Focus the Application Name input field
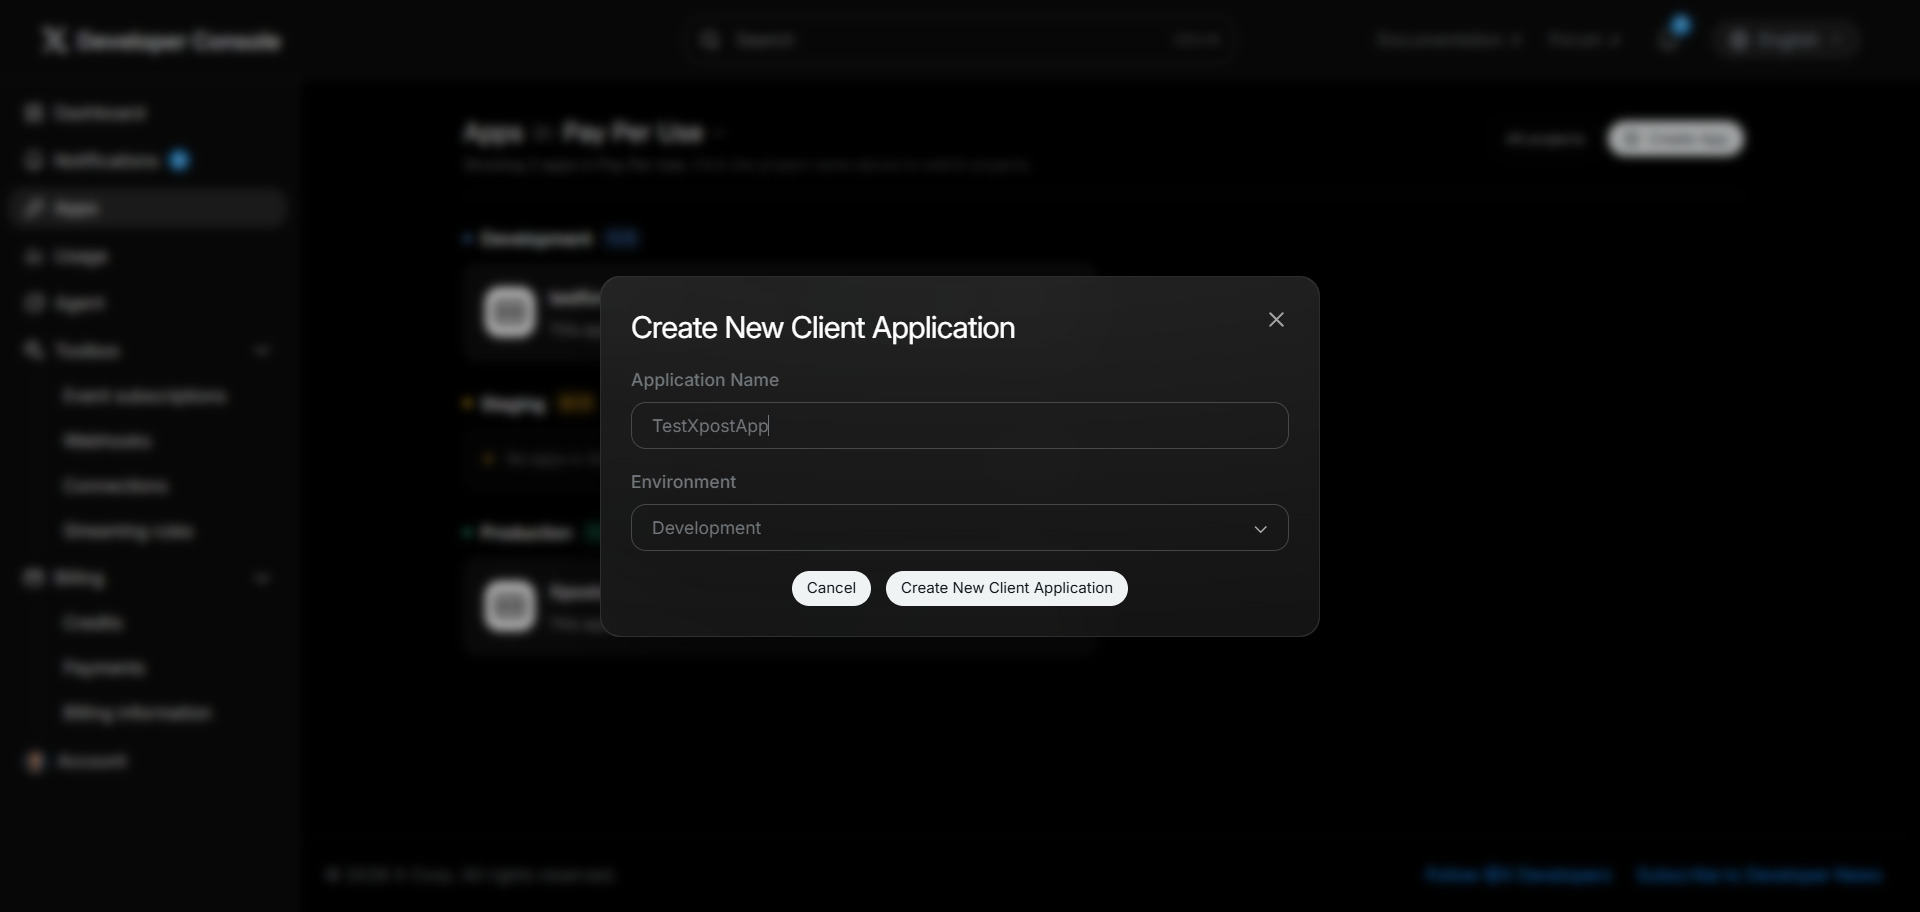Image resolution: width=1920 pixels, height=912 pixels. [x=960, y=426]
